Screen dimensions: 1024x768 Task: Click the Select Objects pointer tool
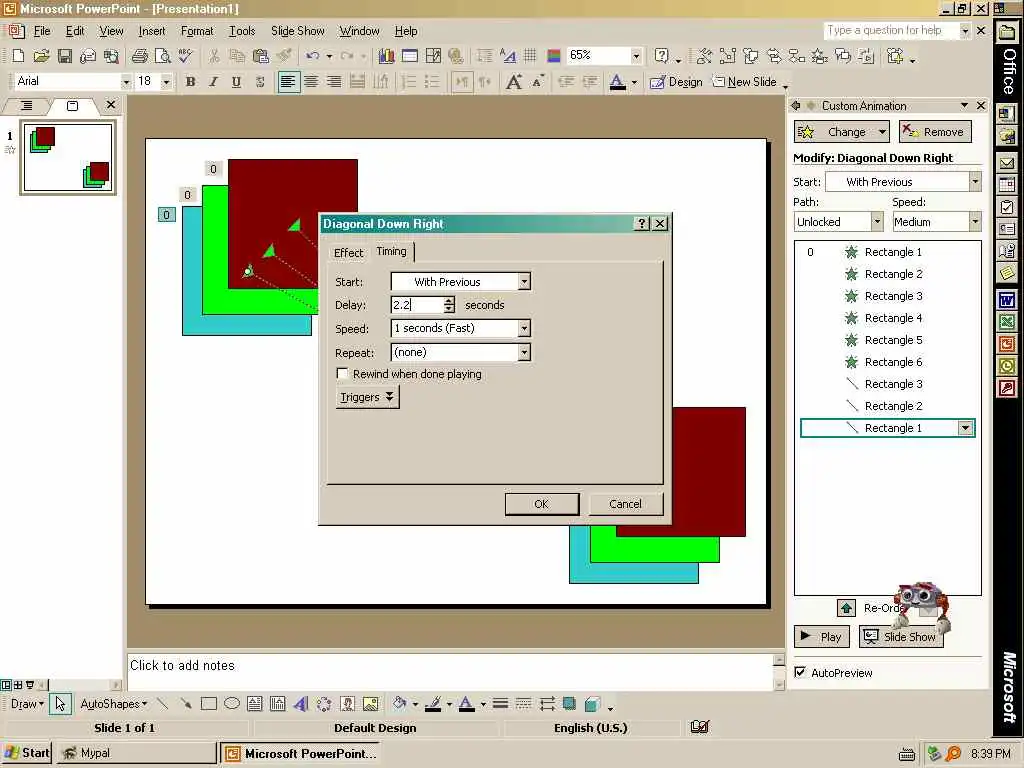coord(60,704)
